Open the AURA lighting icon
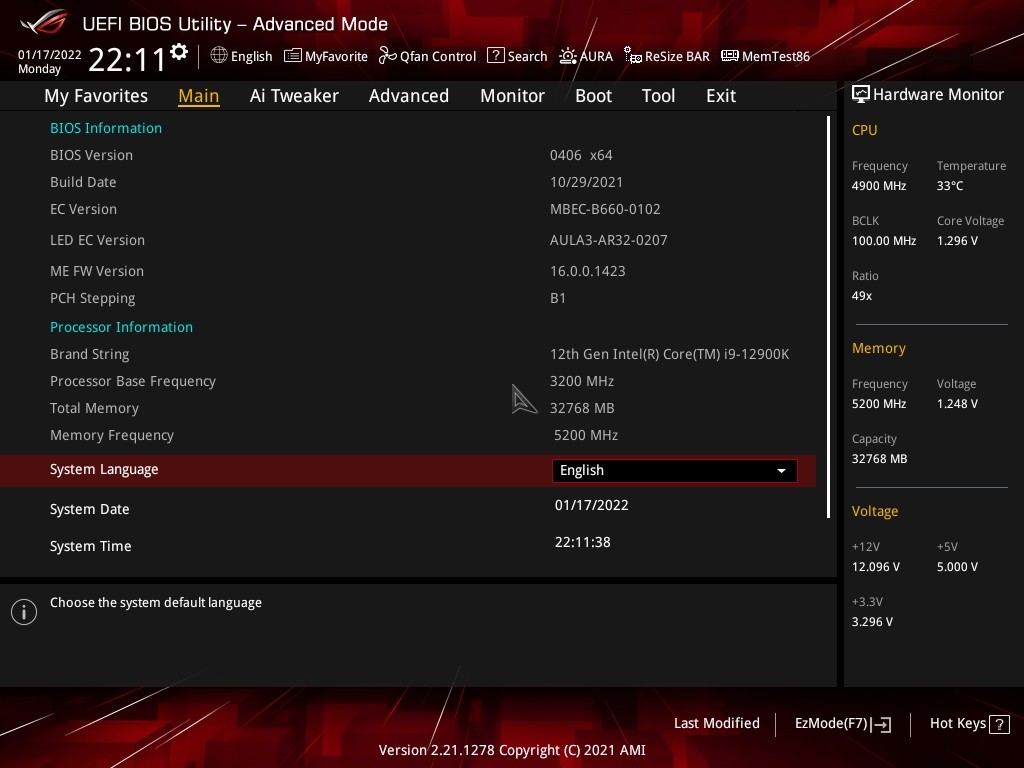The width and height of the screenshot is (1024, 768). (x=568, y=56)
